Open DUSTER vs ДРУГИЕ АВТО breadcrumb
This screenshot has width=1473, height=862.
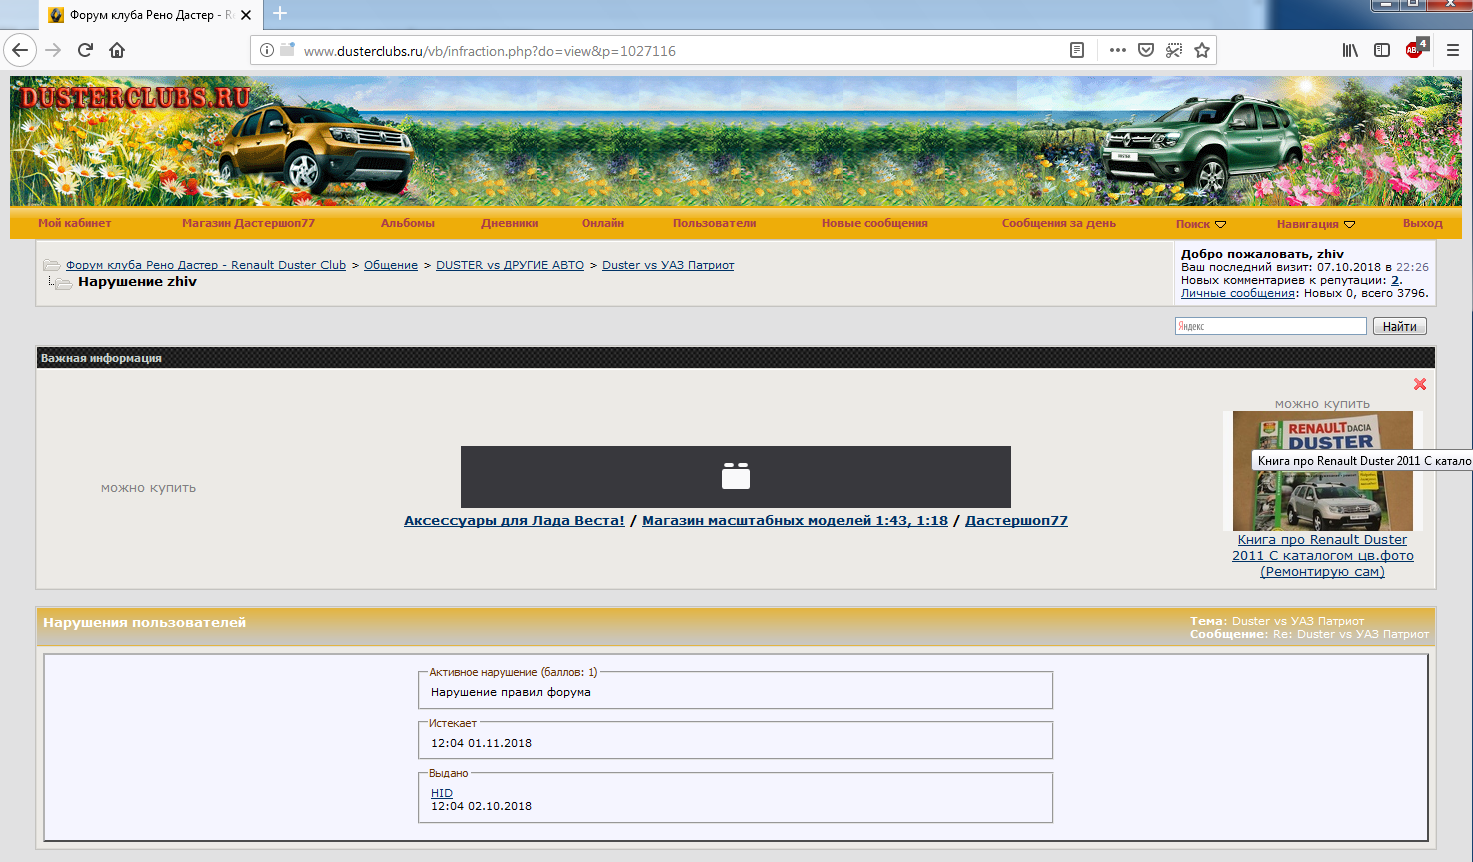[x=510, y=265]
